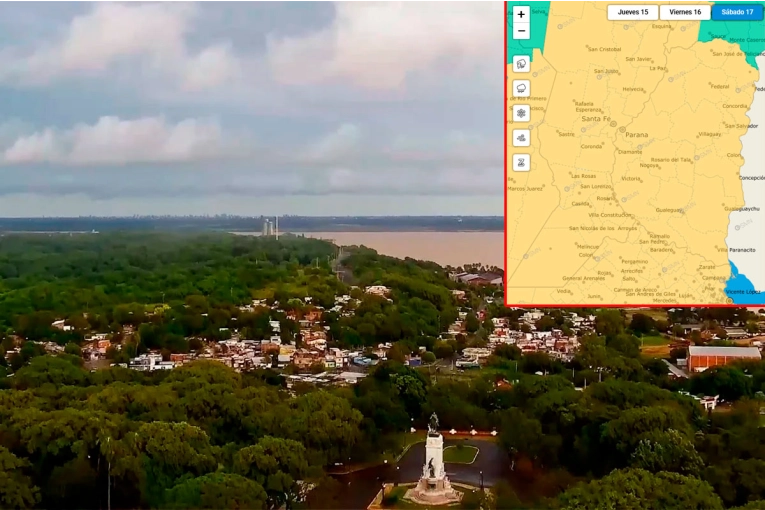Select the wind alert layer icon
765x510 pixels.
click(x=521, y=138)
